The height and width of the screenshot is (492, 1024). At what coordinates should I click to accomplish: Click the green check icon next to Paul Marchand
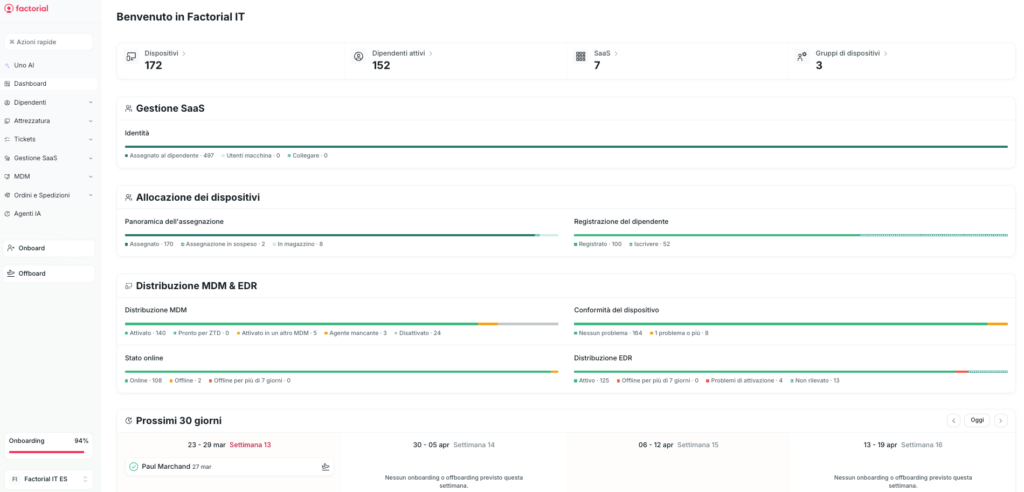coord(134,466)
